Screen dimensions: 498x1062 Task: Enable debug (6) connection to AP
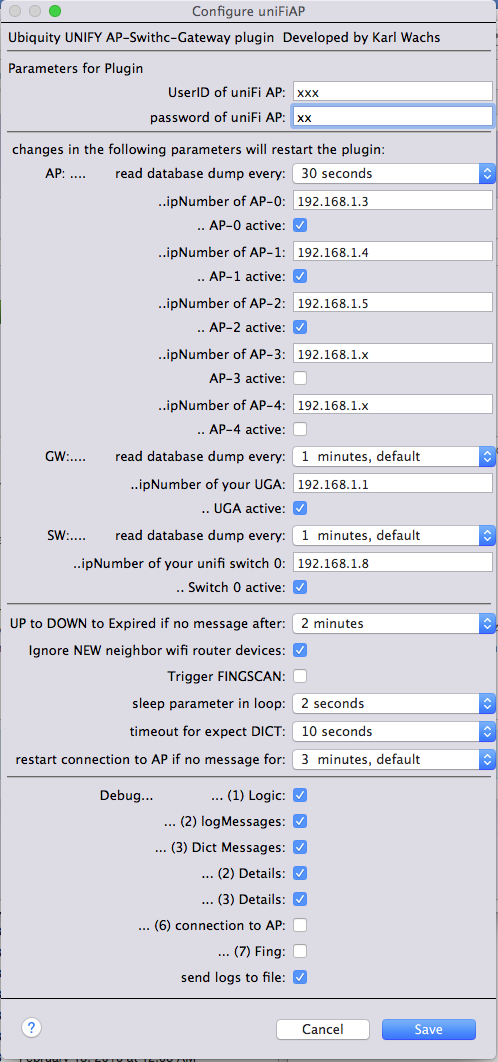(300, 925)
